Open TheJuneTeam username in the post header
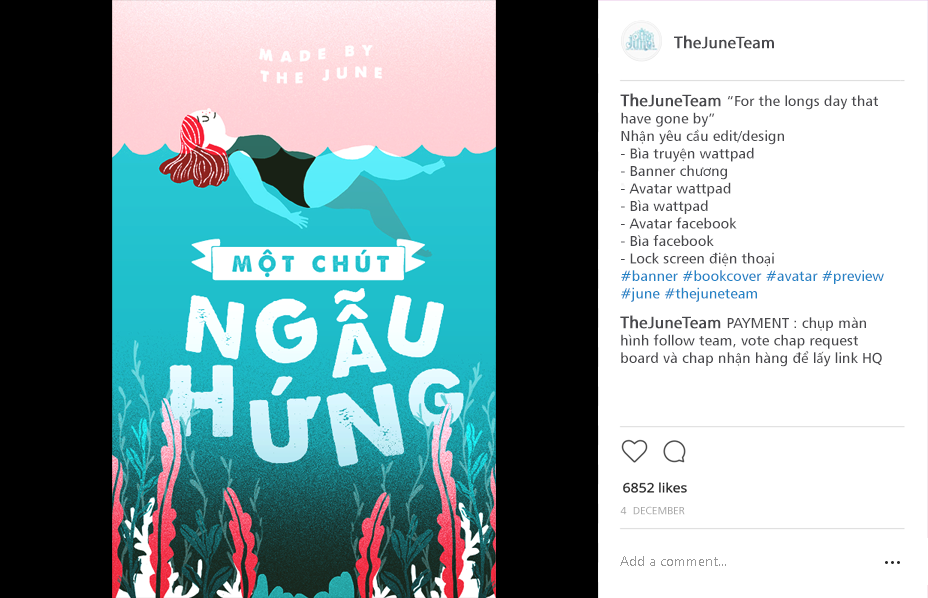This screenshot has width=928, height=598. coord(724,43)
